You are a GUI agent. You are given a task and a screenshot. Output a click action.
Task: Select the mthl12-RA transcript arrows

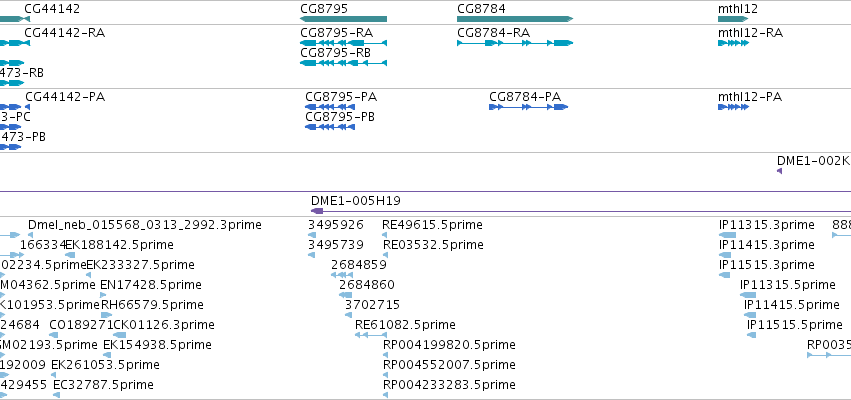(733, 43)
